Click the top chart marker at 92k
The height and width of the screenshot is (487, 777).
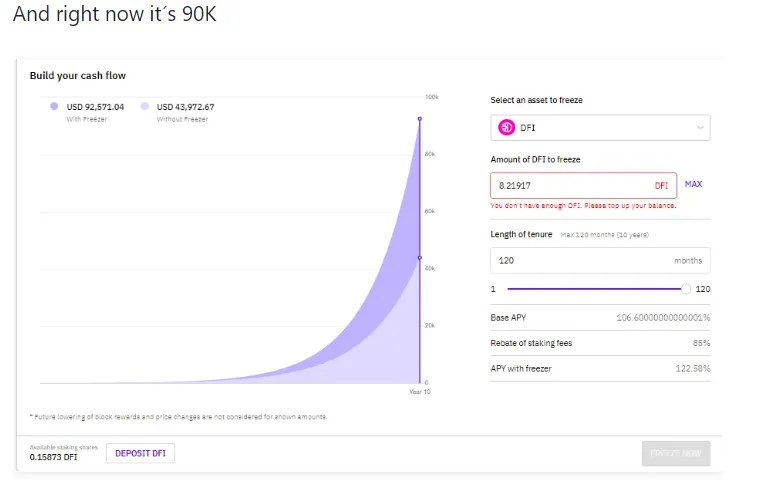click(x=420, y=119)
